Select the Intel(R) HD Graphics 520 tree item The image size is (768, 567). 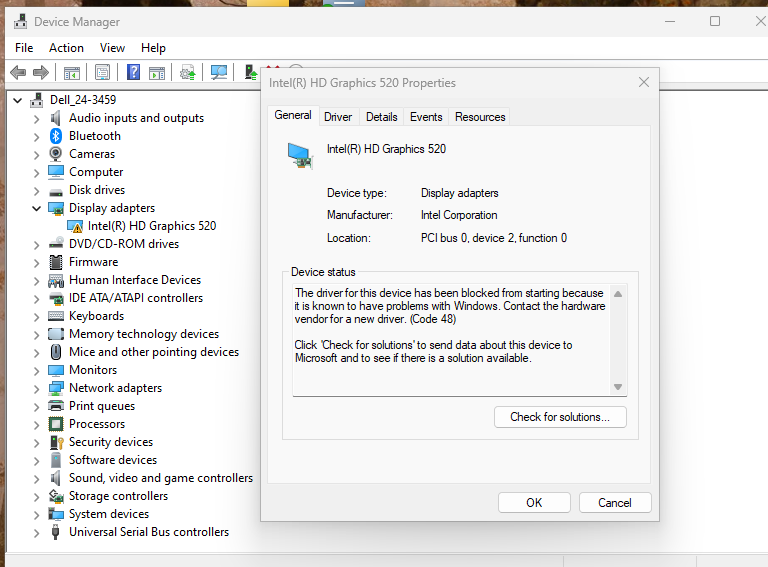tap(152, 226)
